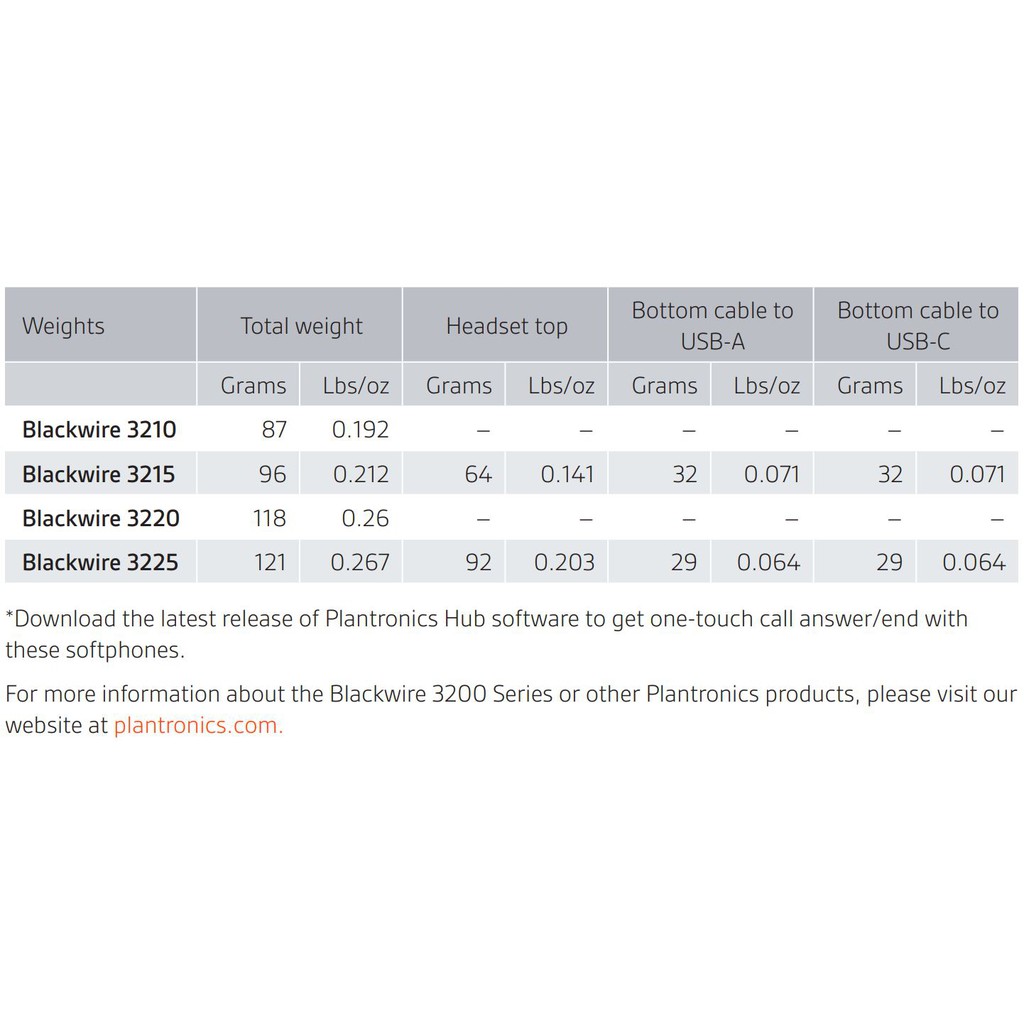Select the 118 grams total weight cell
Viewport: 1024px width, 1024px height.
(x=269, y=518)
